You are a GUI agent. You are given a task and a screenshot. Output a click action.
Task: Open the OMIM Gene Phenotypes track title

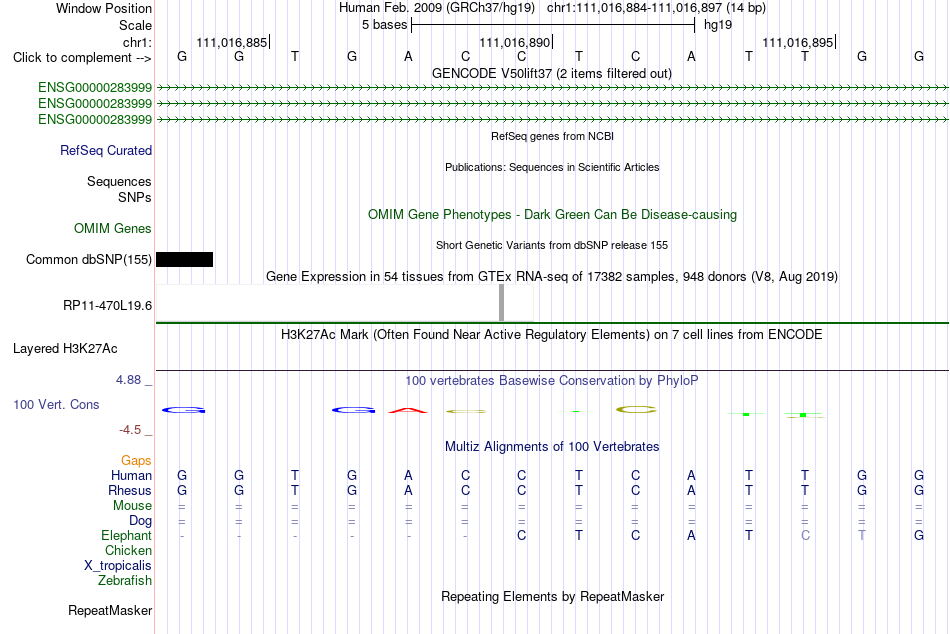click(x=552, y=215)
